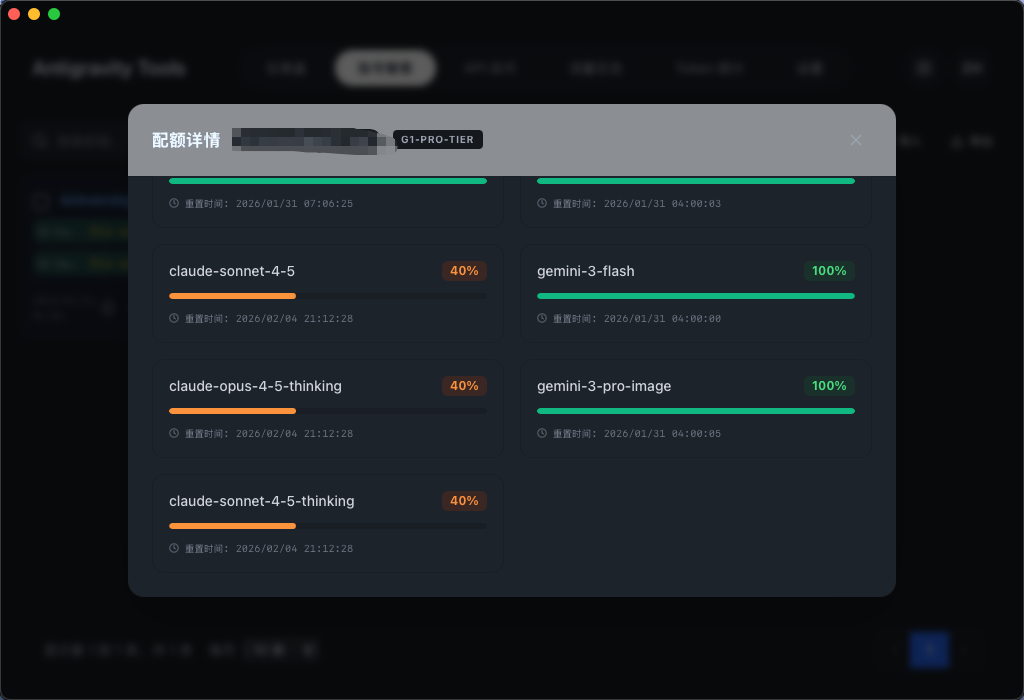Click the 配额详情 dialog title
1024x700 pixels.
point(186,140)
